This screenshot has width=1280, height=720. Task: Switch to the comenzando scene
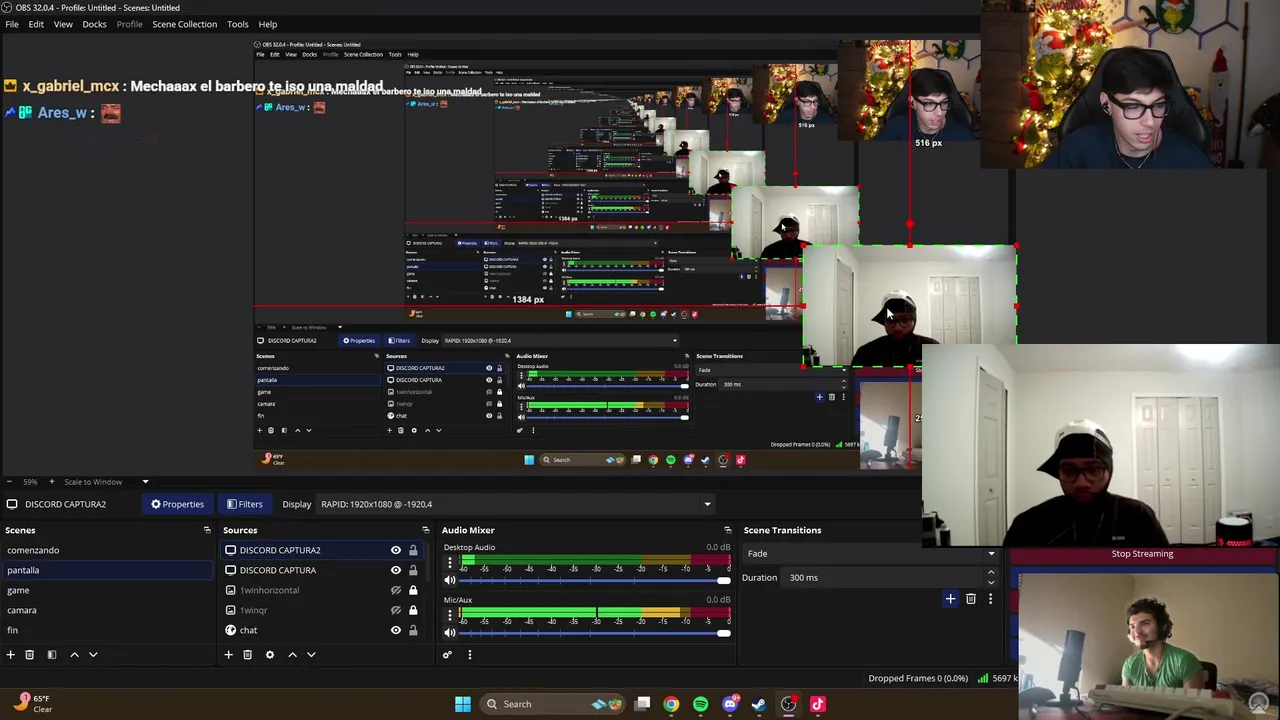click(x=107, y=550)
